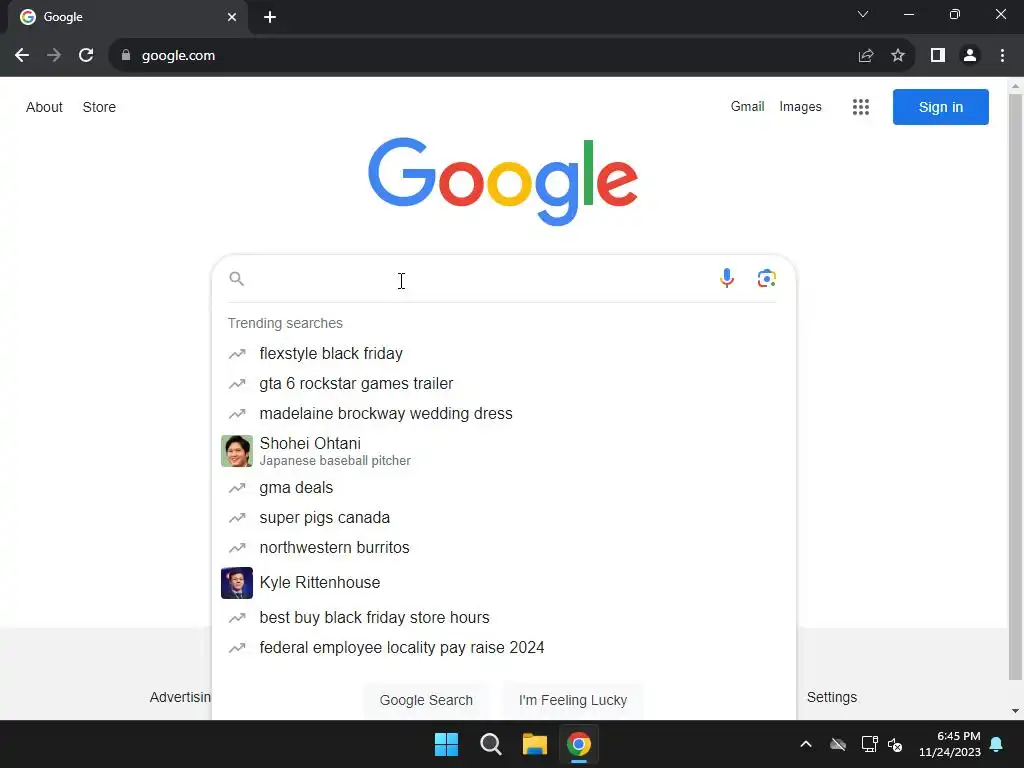This screenshot has height=768, width=1024.
Task: Search by image with Google Lens
Action: tap(767, 278)
